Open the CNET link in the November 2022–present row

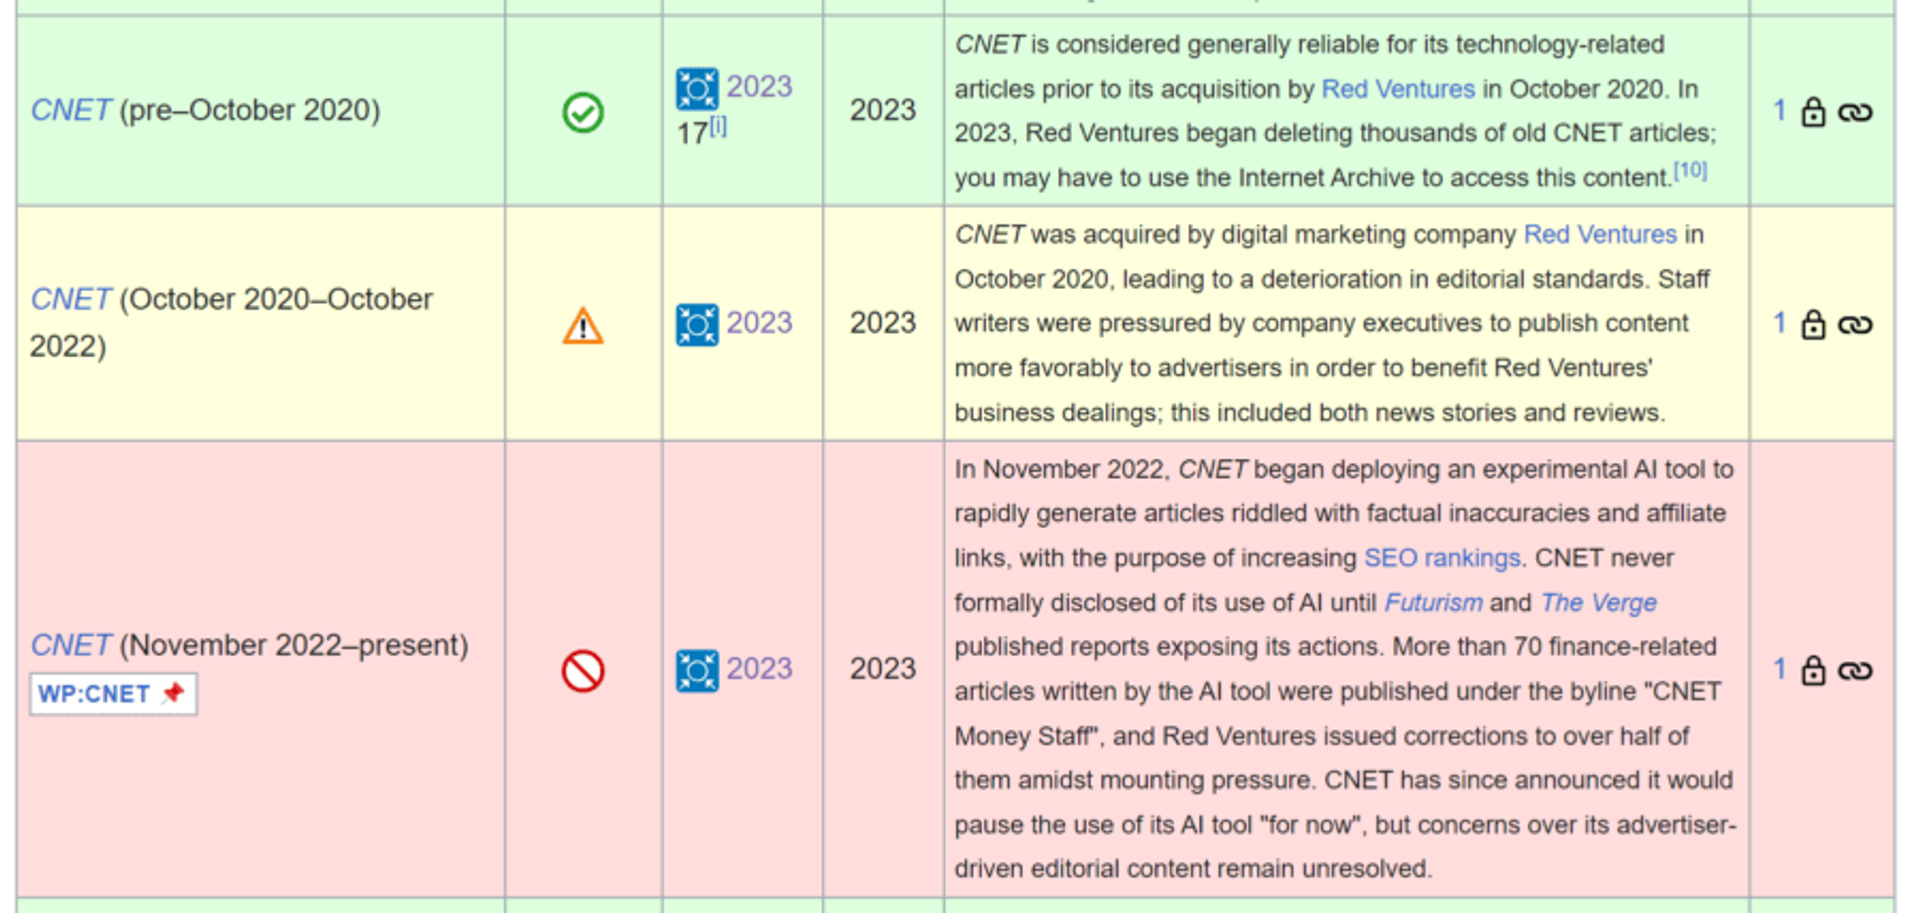tap(70, 645)
